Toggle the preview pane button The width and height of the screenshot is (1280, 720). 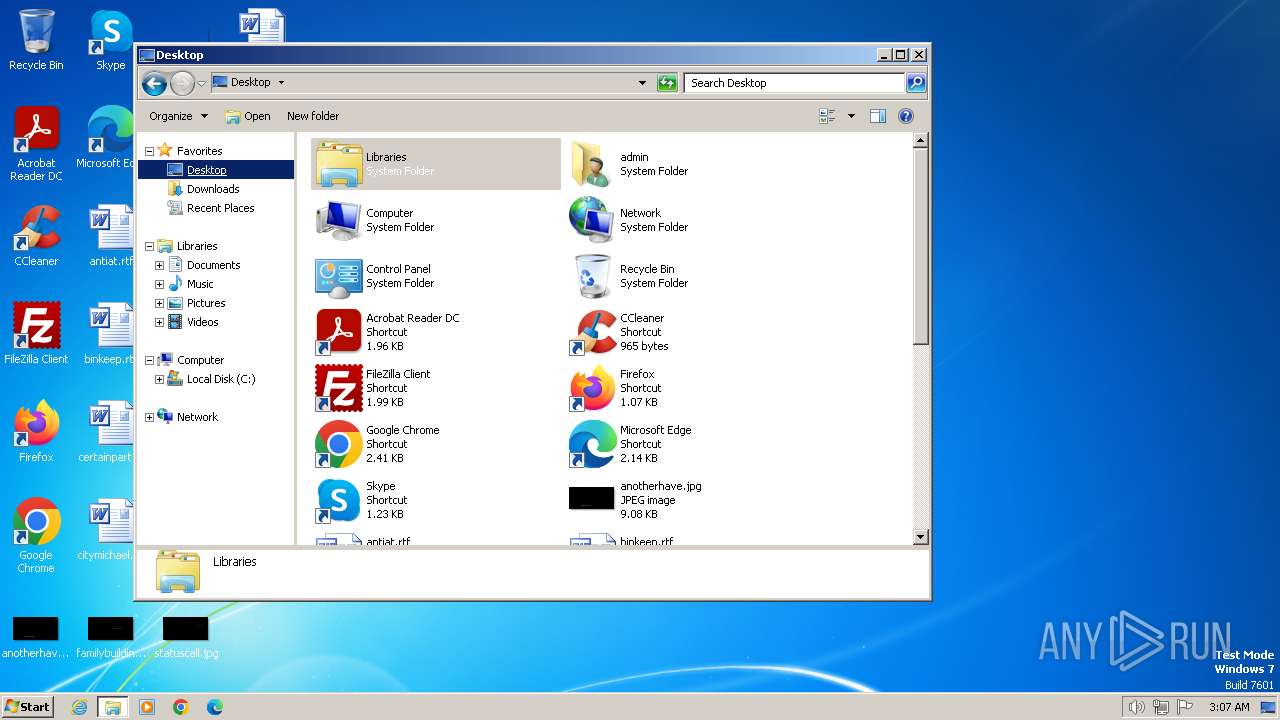pyautogui.click(x=877, y=116)
